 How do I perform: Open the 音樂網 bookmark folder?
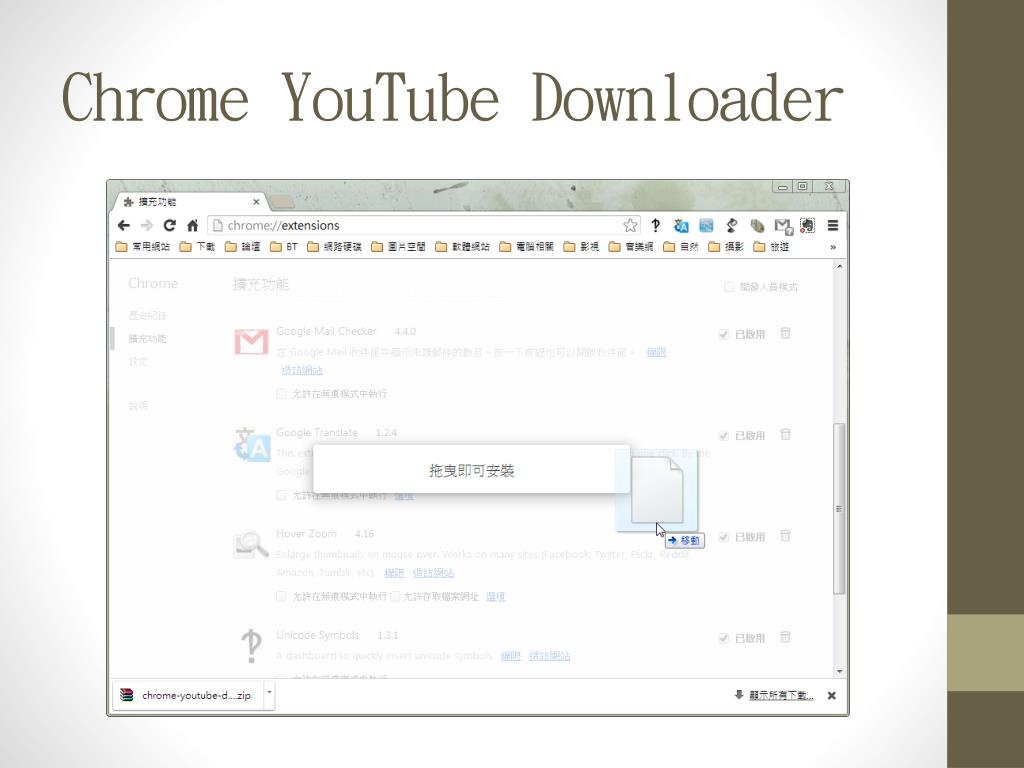630,247
